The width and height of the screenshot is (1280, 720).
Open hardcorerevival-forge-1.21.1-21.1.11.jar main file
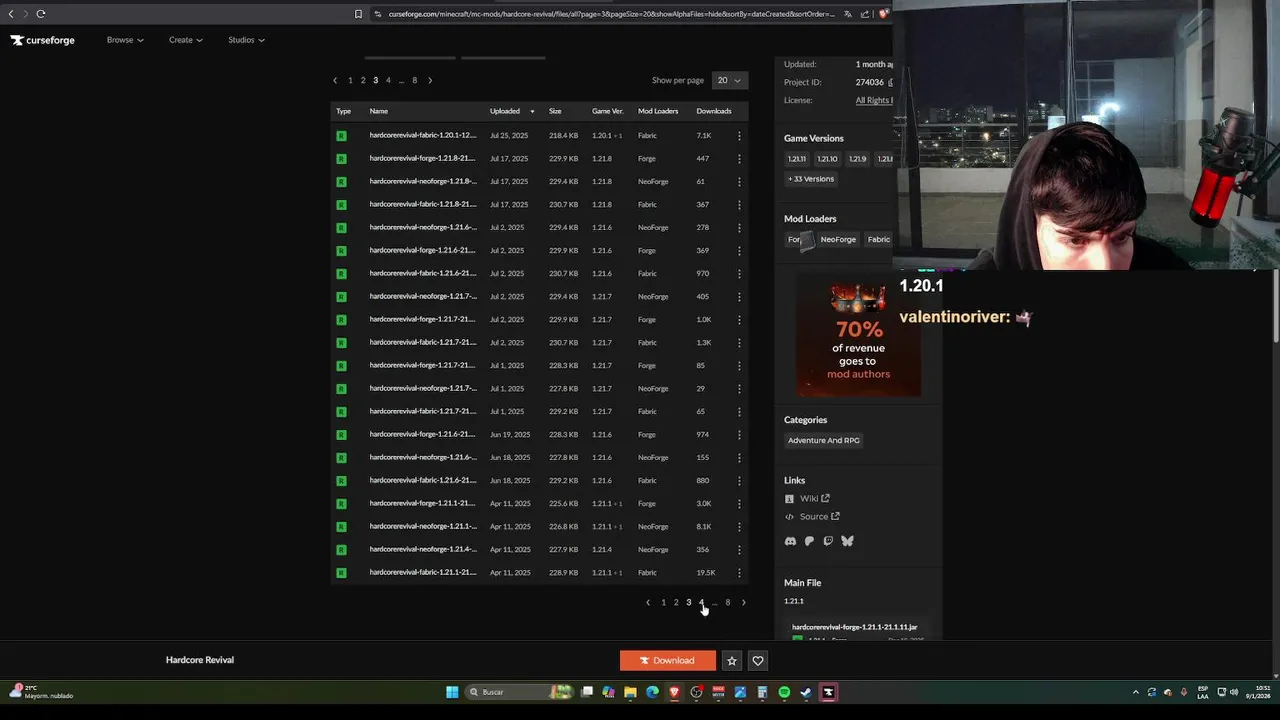pyautogui.click(x=855, y=627)
